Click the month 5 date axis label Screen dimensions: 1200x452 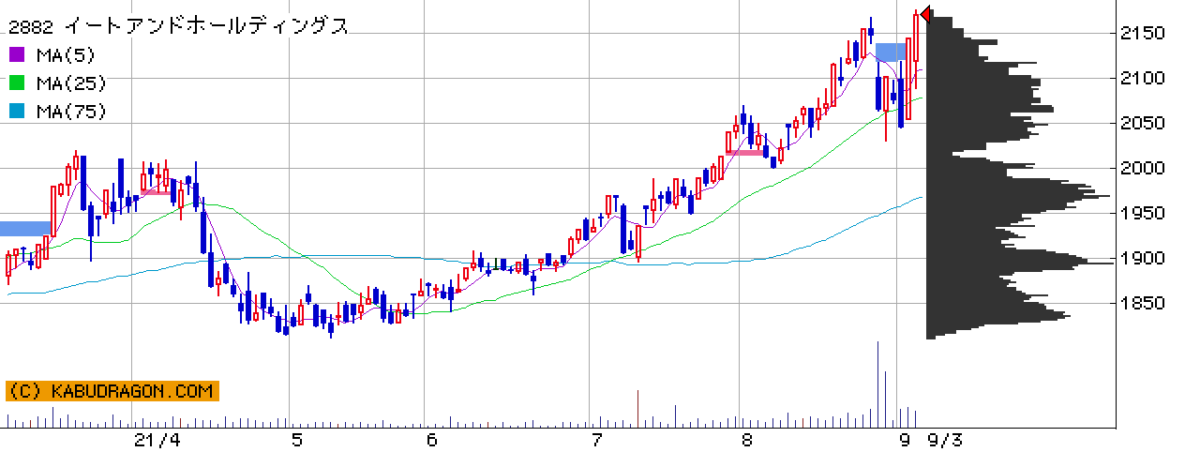point(296,440)
